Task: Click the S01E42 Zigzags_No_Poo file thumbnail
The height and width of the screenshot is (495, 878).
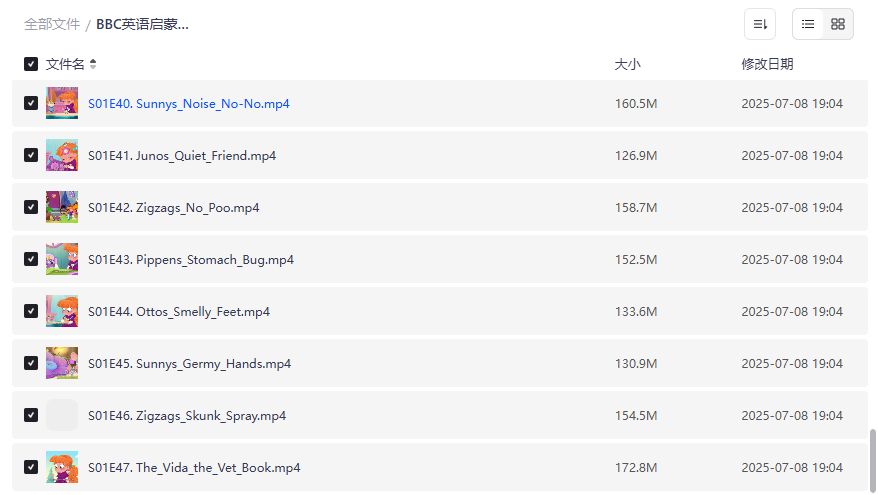Action: [x=62, y=208]
